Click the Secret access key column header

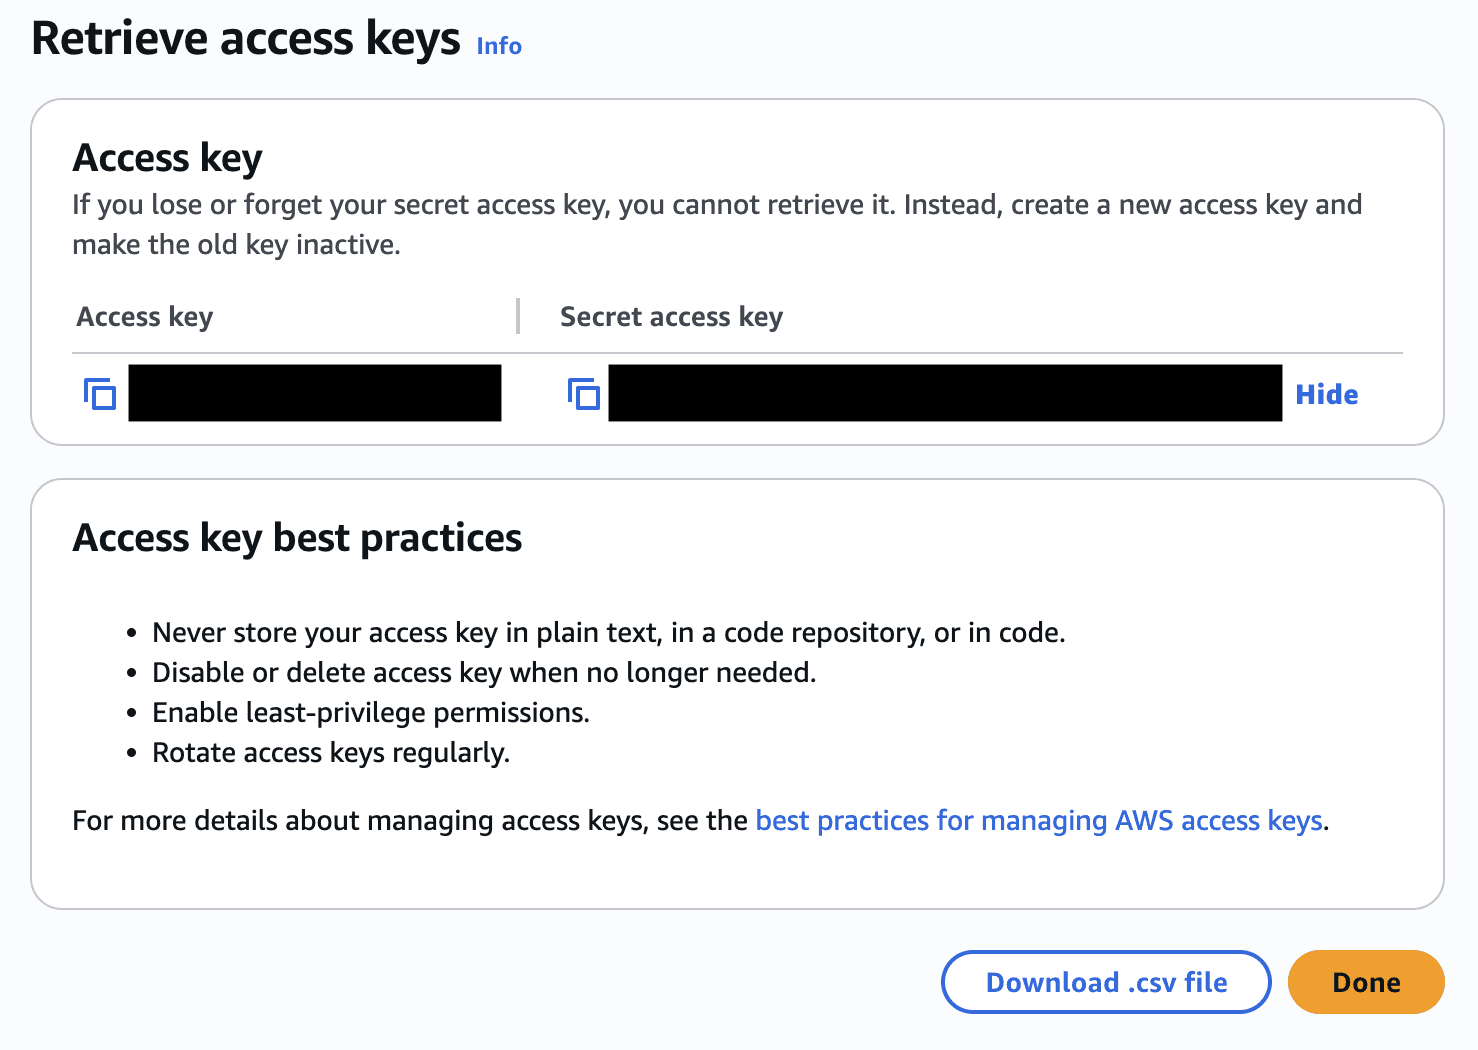(671, 317)
